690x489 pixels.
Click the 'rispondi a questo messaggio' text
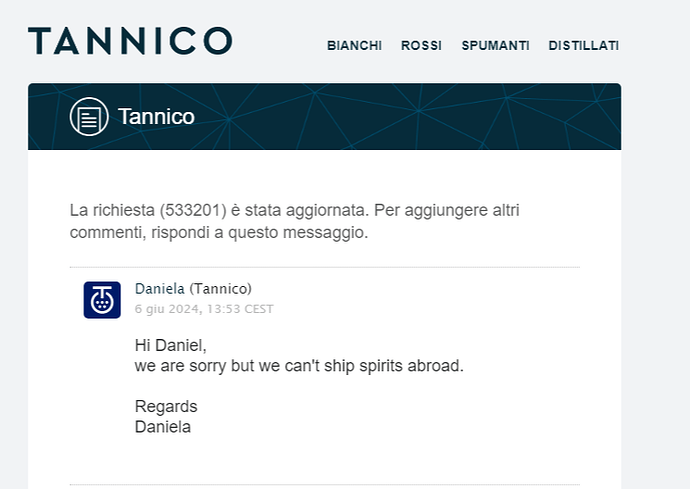pyautogui.click(x=260, y=232)
